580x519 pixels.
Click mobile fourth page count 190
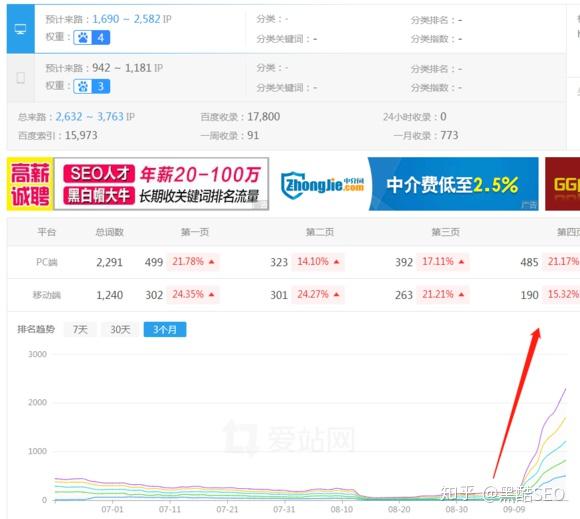point(529,295)
